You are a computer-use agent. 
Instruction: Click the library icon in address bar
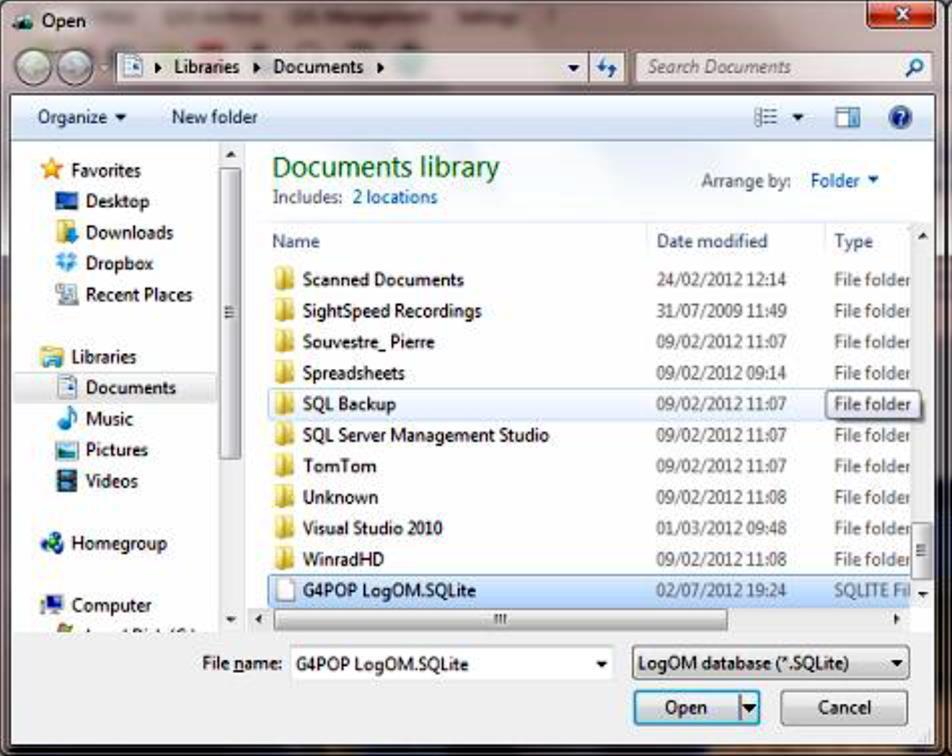(x=132, y=66)
